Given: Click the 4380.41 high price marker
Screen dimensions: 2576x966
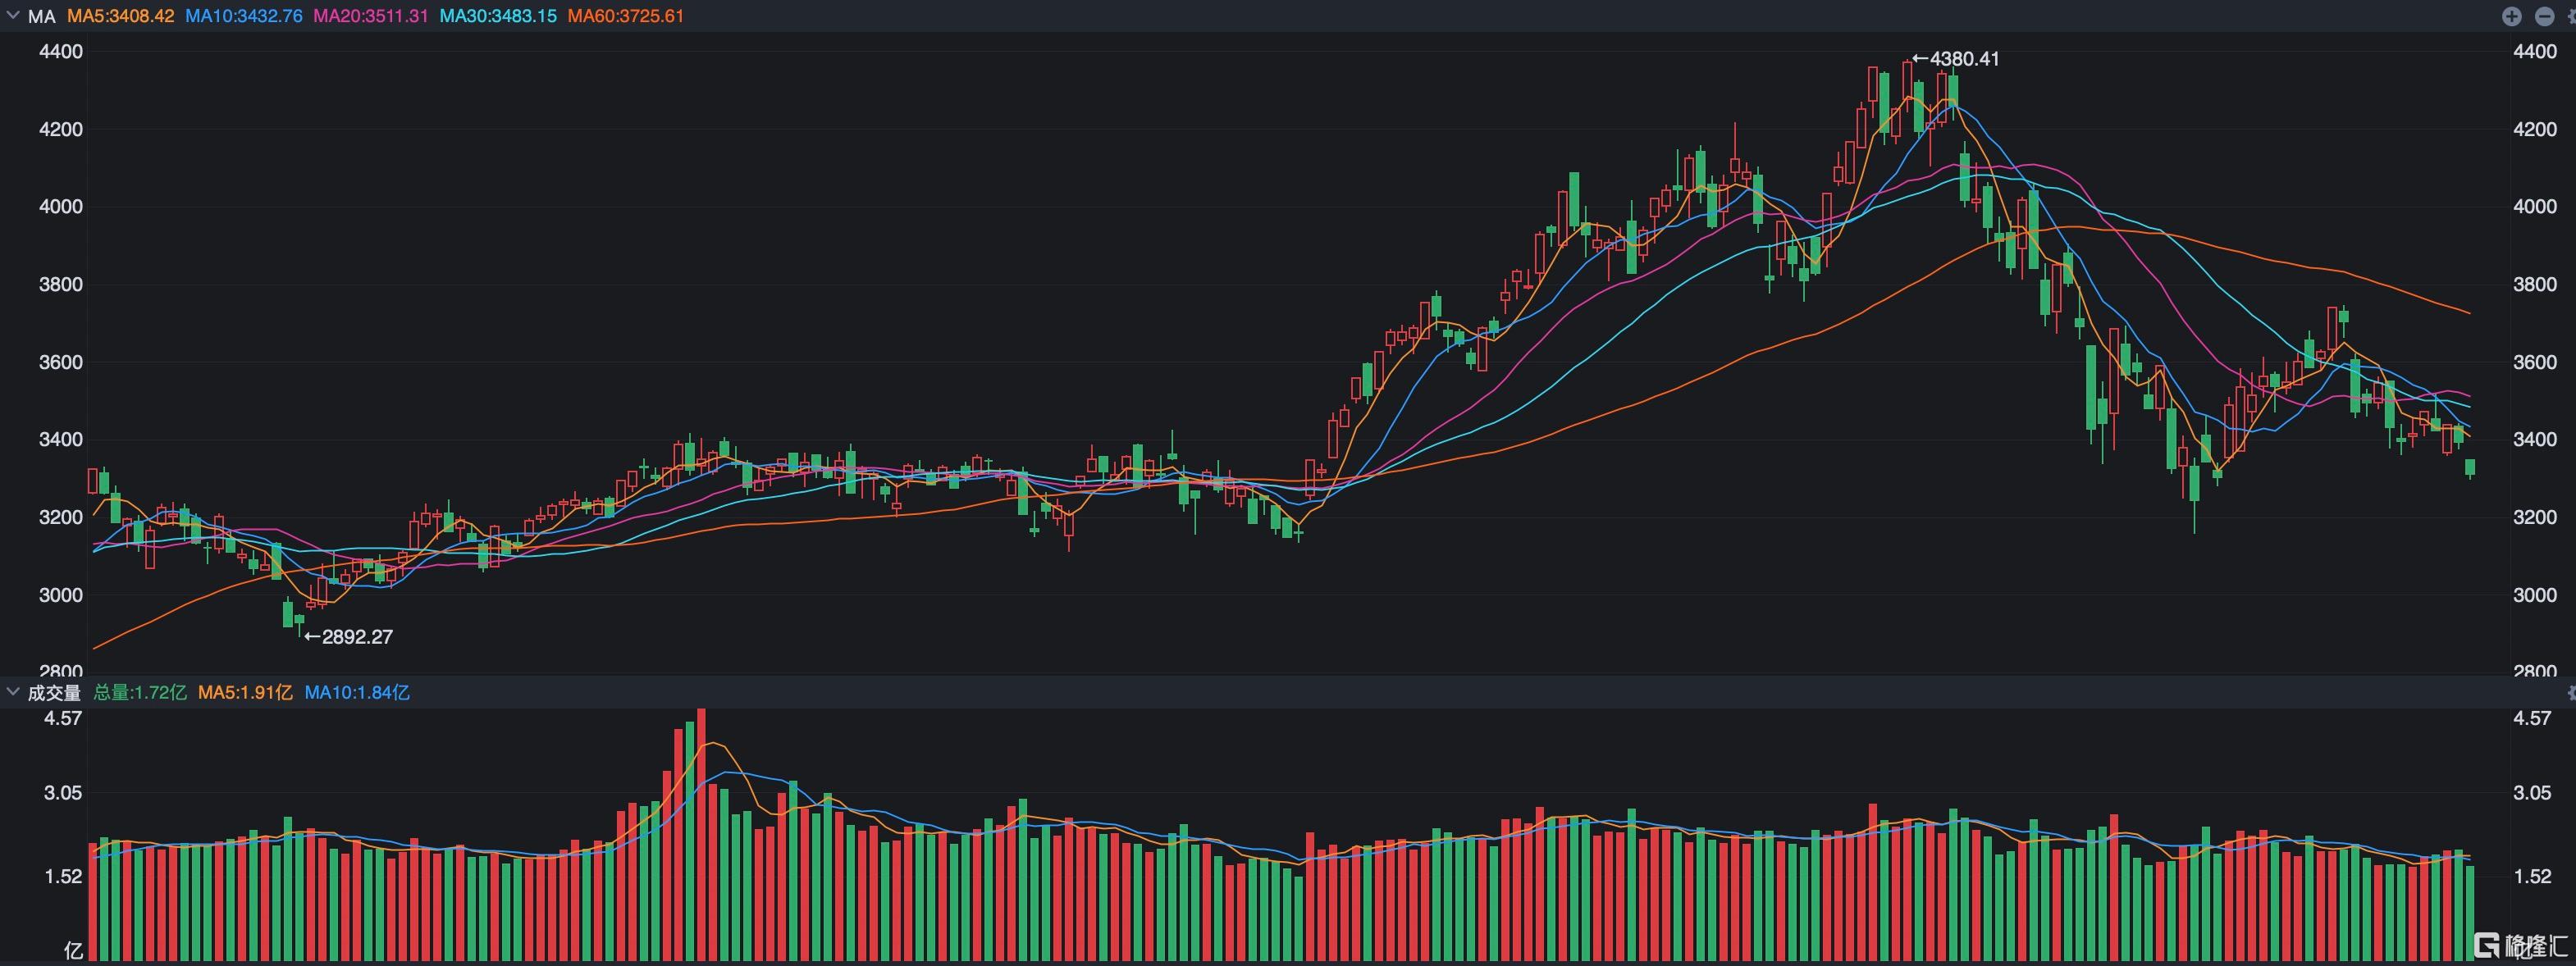Looking at the screenshot, I should [x=1956, y=59].
